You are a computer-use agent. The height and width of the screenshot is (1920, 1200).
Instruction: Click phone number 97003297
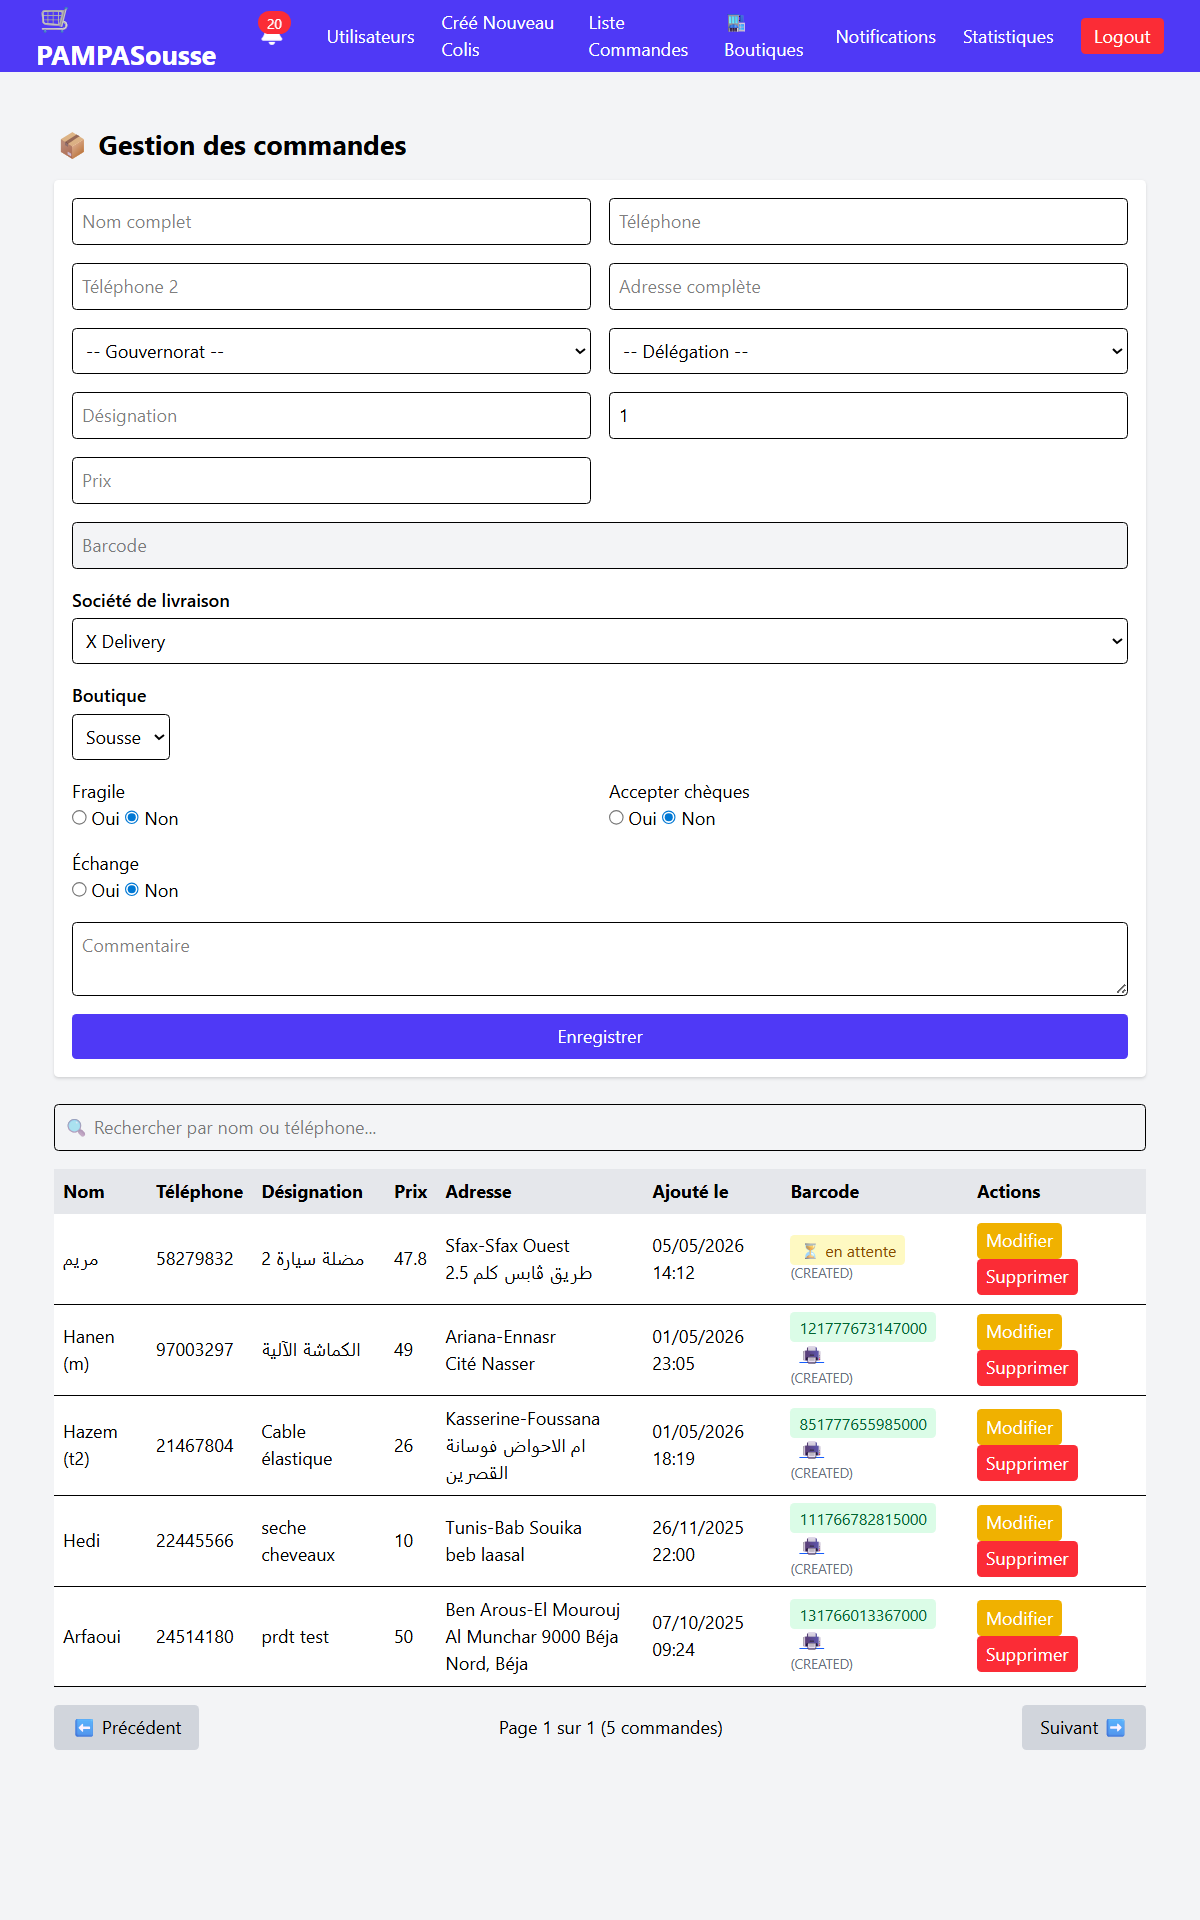click(194, 1349)
